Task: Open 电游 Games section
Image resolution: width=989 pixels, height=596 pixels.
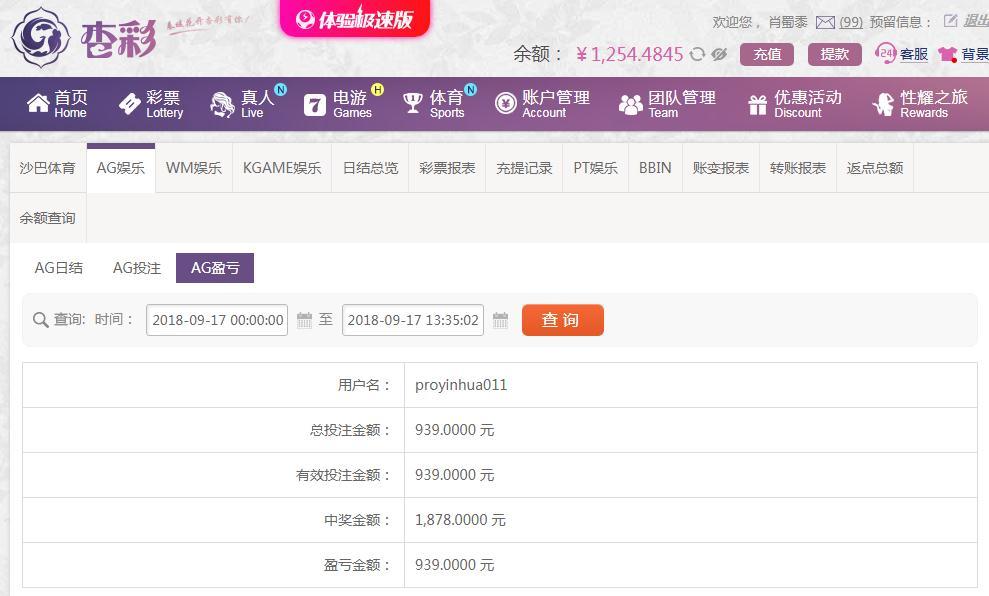Action: click(x=339, y=104)
